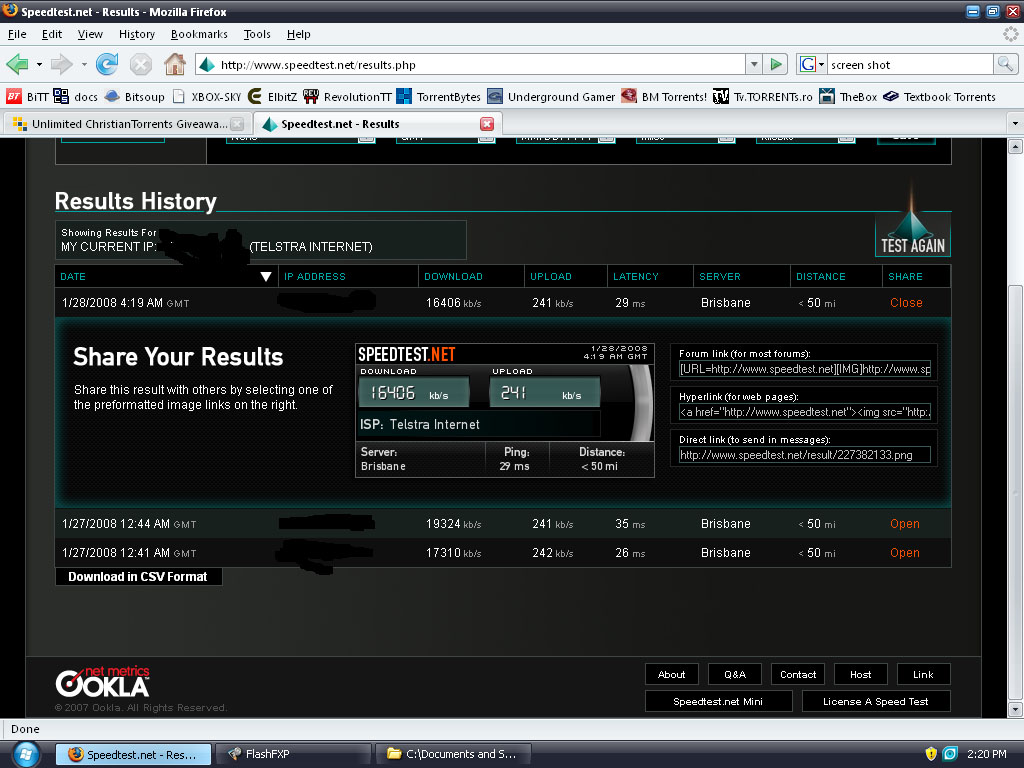
Task: Click the grey forward arrow button
Action: click(x=61, y=64)
